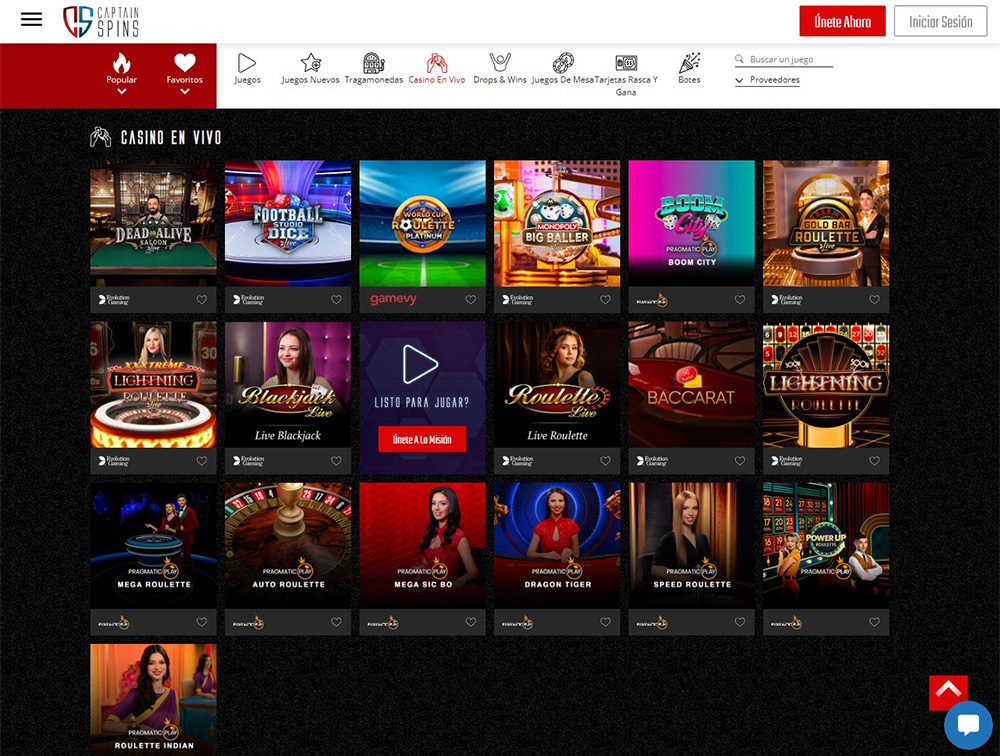Image resolution: width=1000 pixels, height=756 pixels.
Task: Click the Iniciar Sesión button
Action: pyautogui.click(x=941, y=22)
